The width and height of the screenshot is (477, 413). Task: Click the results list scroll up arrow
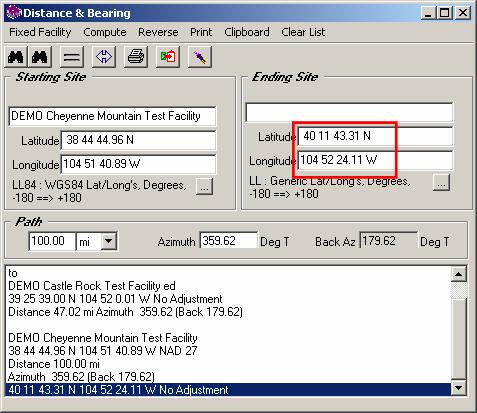pos(458,274)
